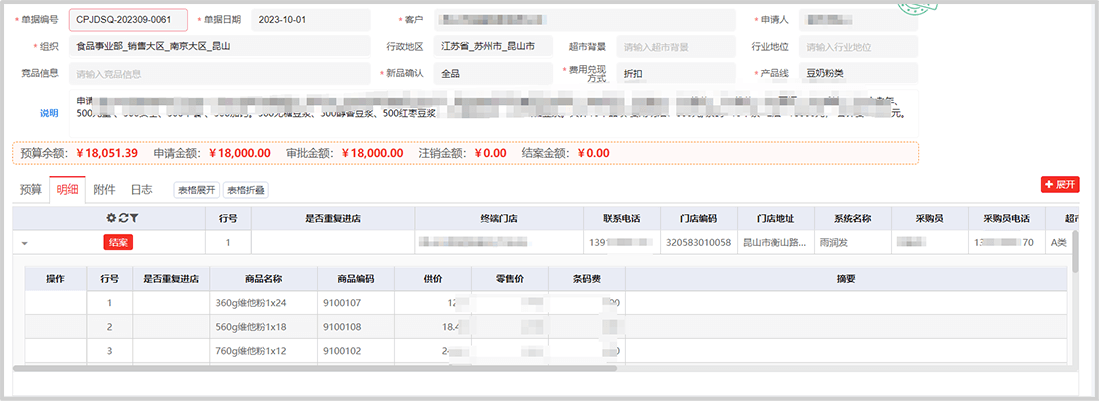
Task: Click the refresh icon in table header
Action: click(123, 217)
